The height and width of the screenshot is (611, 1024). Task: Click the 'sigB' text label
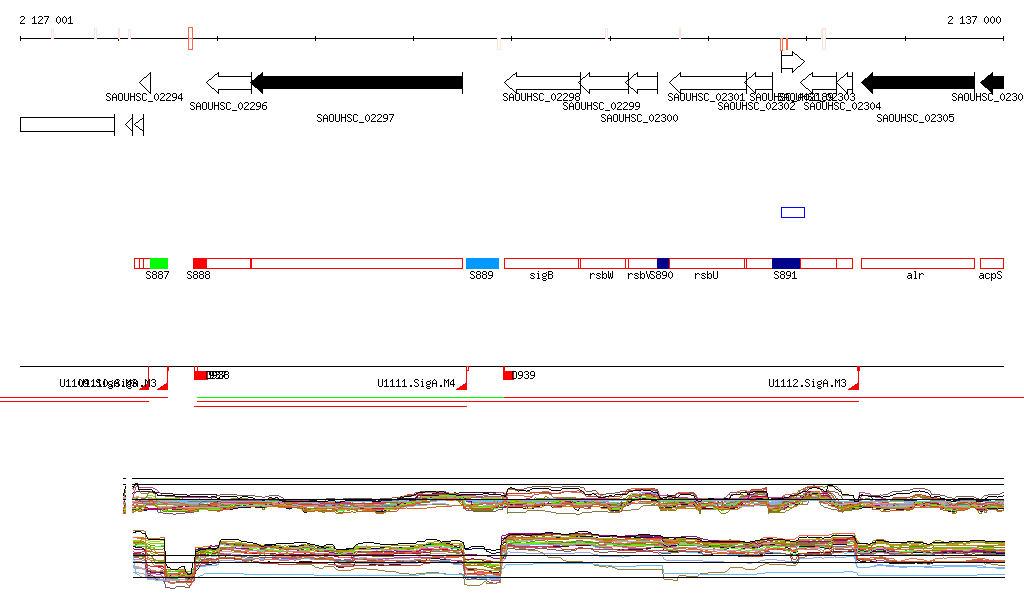541,275
